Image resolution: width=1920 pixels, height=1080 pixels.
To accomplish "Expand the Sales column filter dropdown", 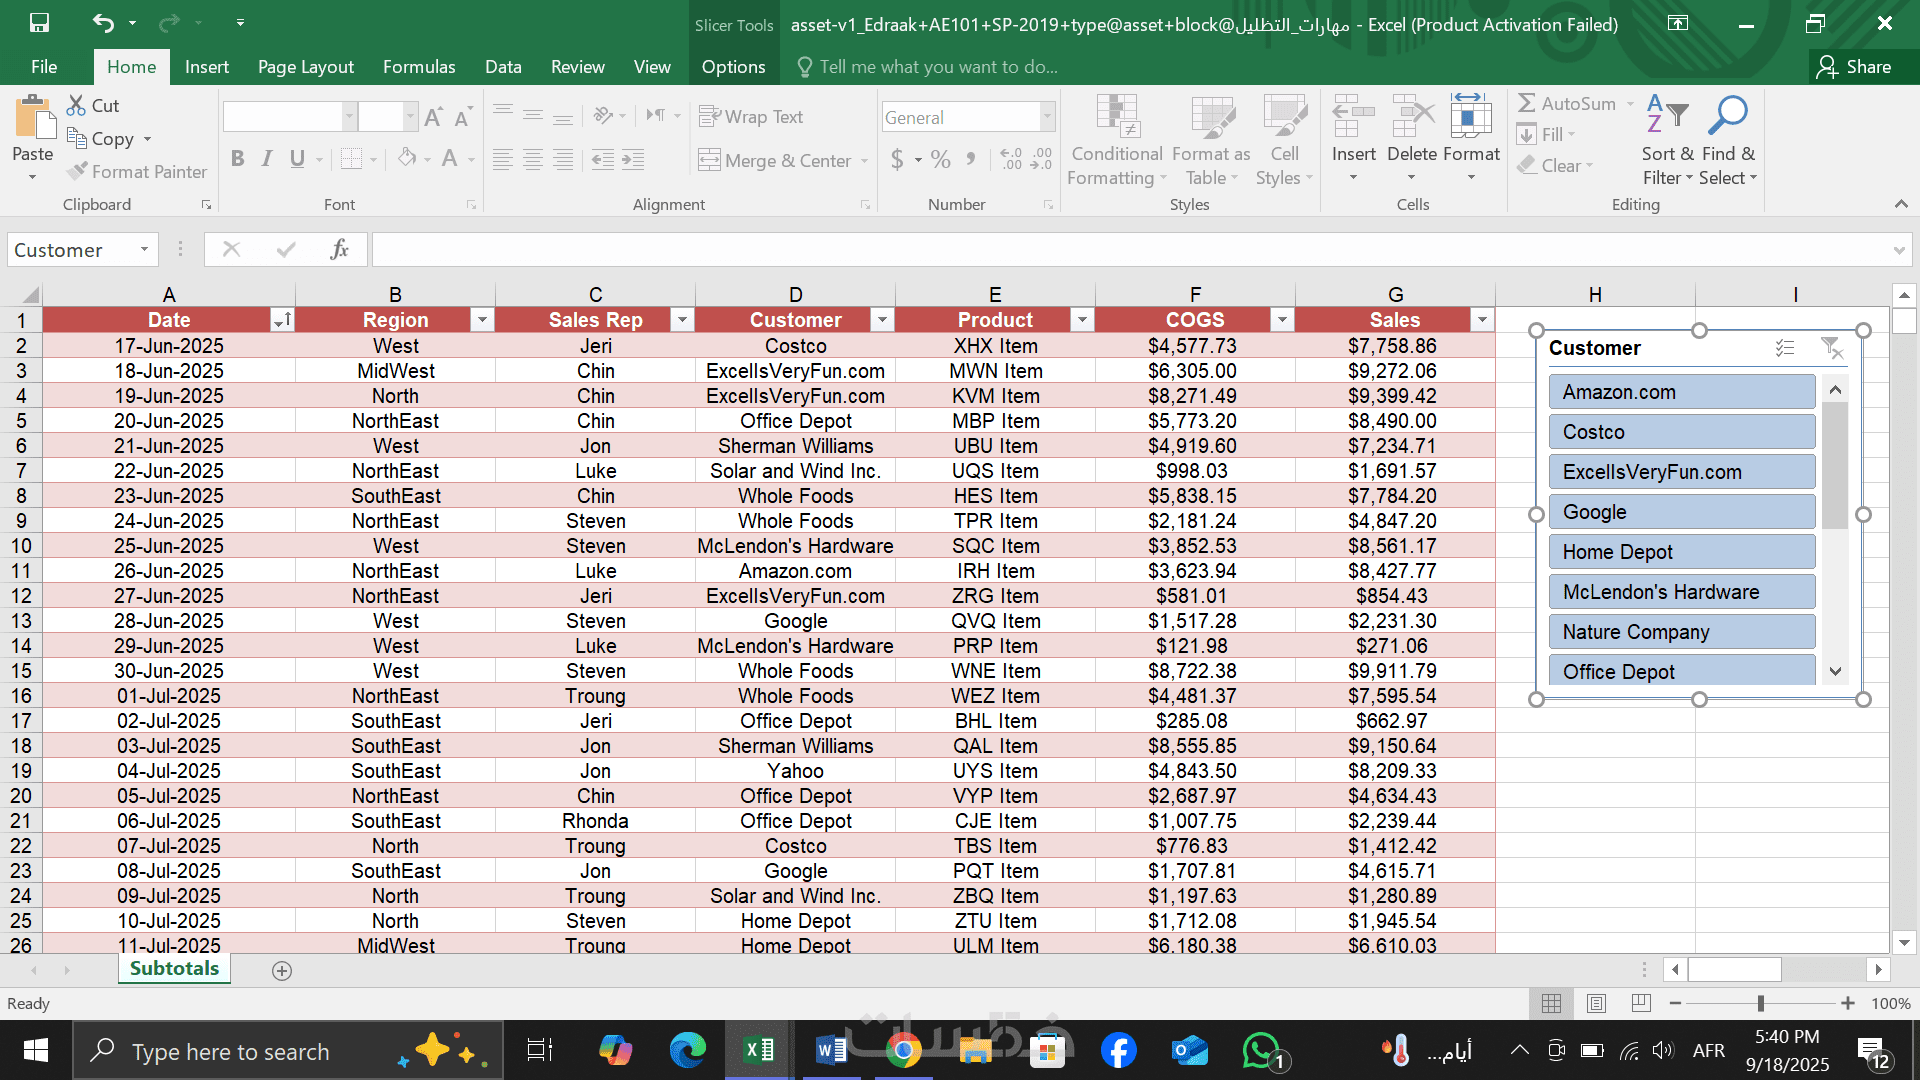I will pyautogui.click(x=1482, y=320).
